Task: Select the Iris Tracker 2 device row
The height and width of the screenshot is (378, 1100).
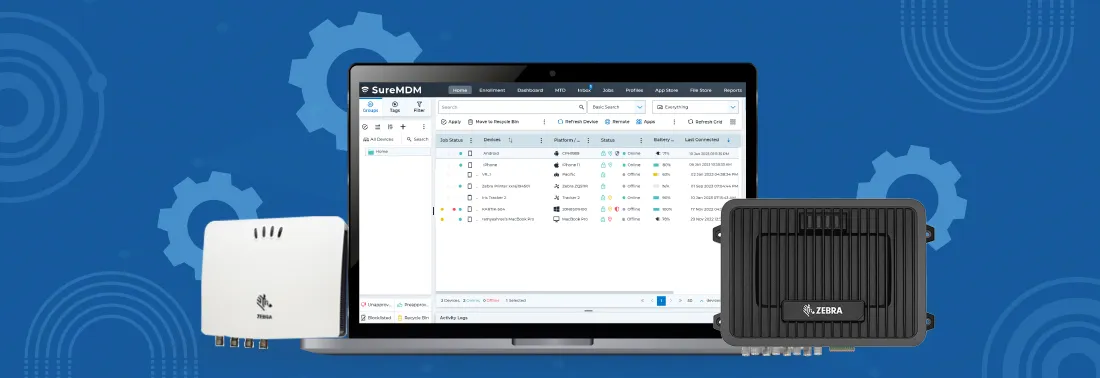Action: pyautogui.click(x=588, y=198)
